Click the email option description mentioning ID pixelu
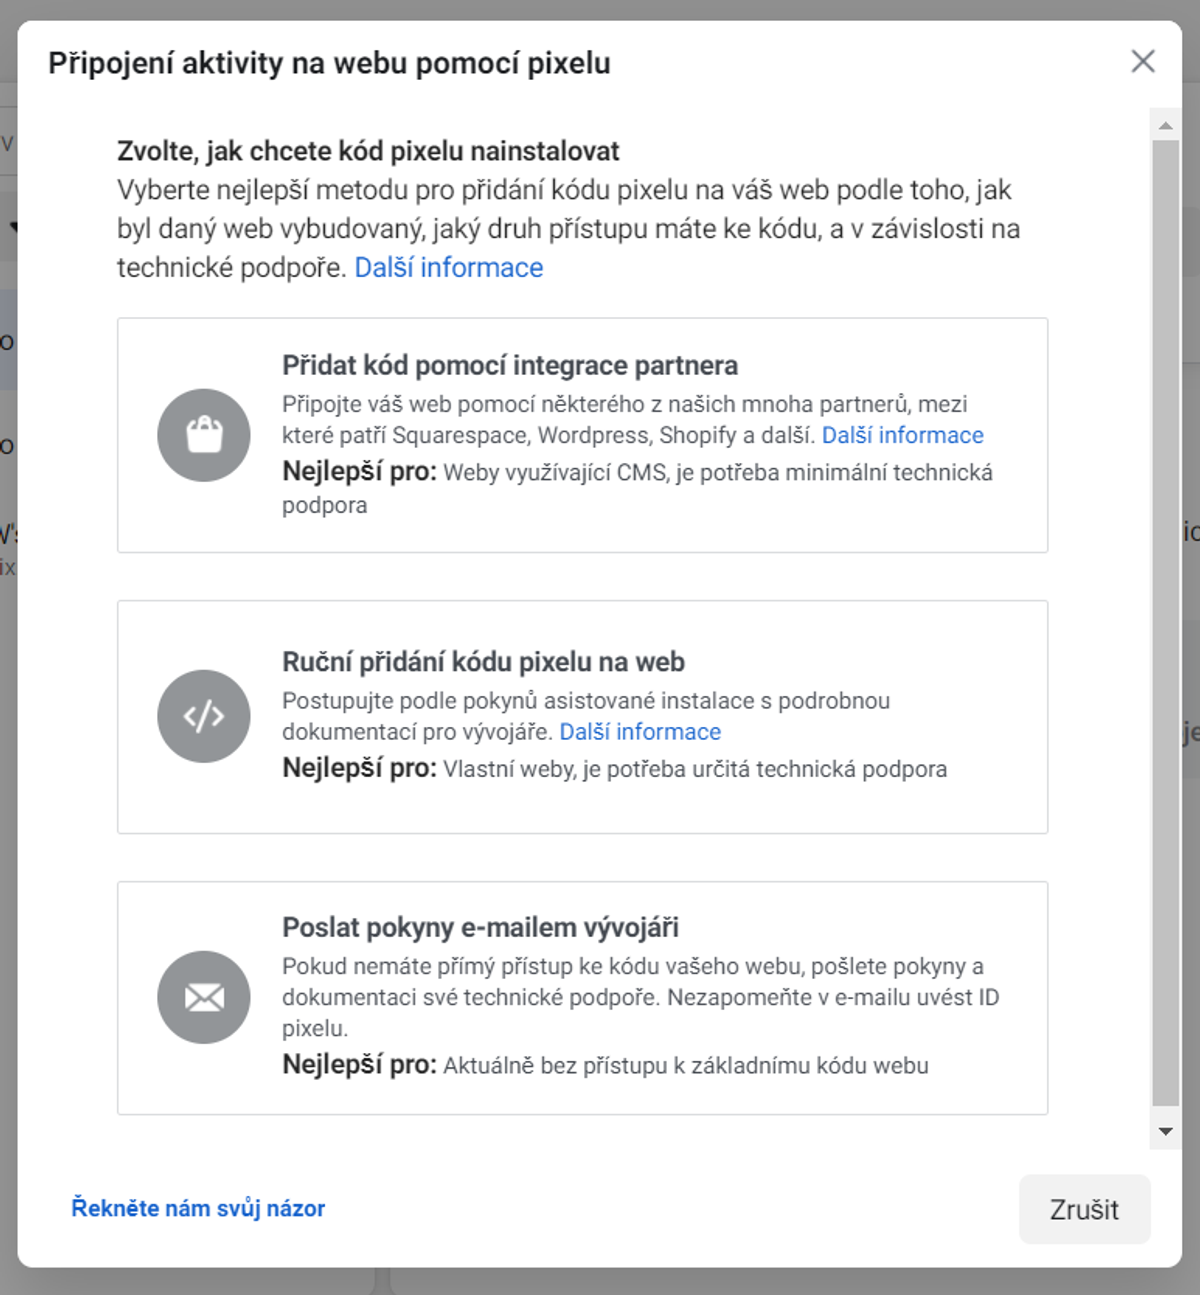 (x=641, y=997)
